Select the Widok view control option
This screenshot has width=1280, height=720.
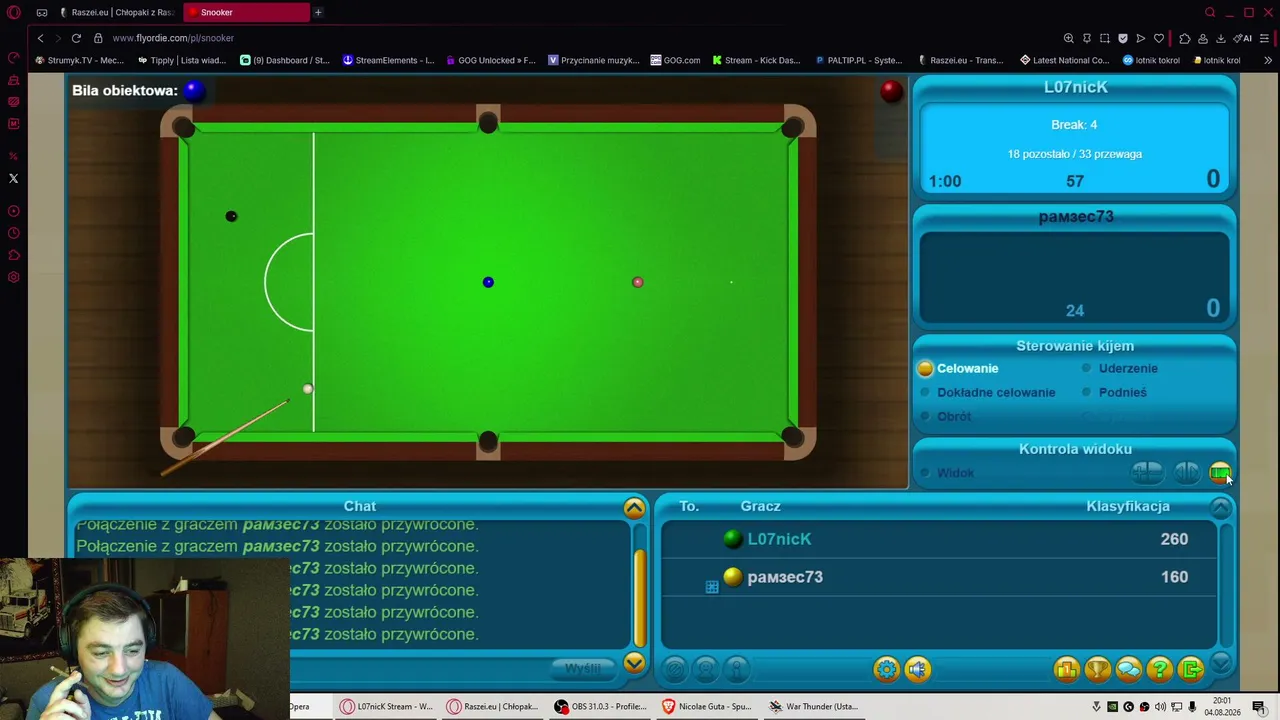click(947, 473)
